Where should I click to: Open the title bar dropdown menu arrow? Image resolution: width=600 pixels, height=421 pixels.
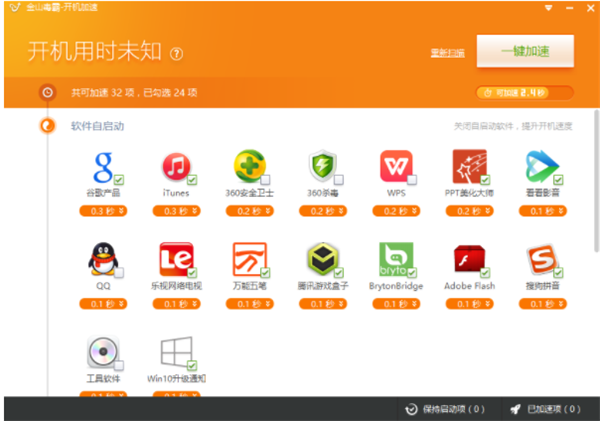tap(548, 8)
